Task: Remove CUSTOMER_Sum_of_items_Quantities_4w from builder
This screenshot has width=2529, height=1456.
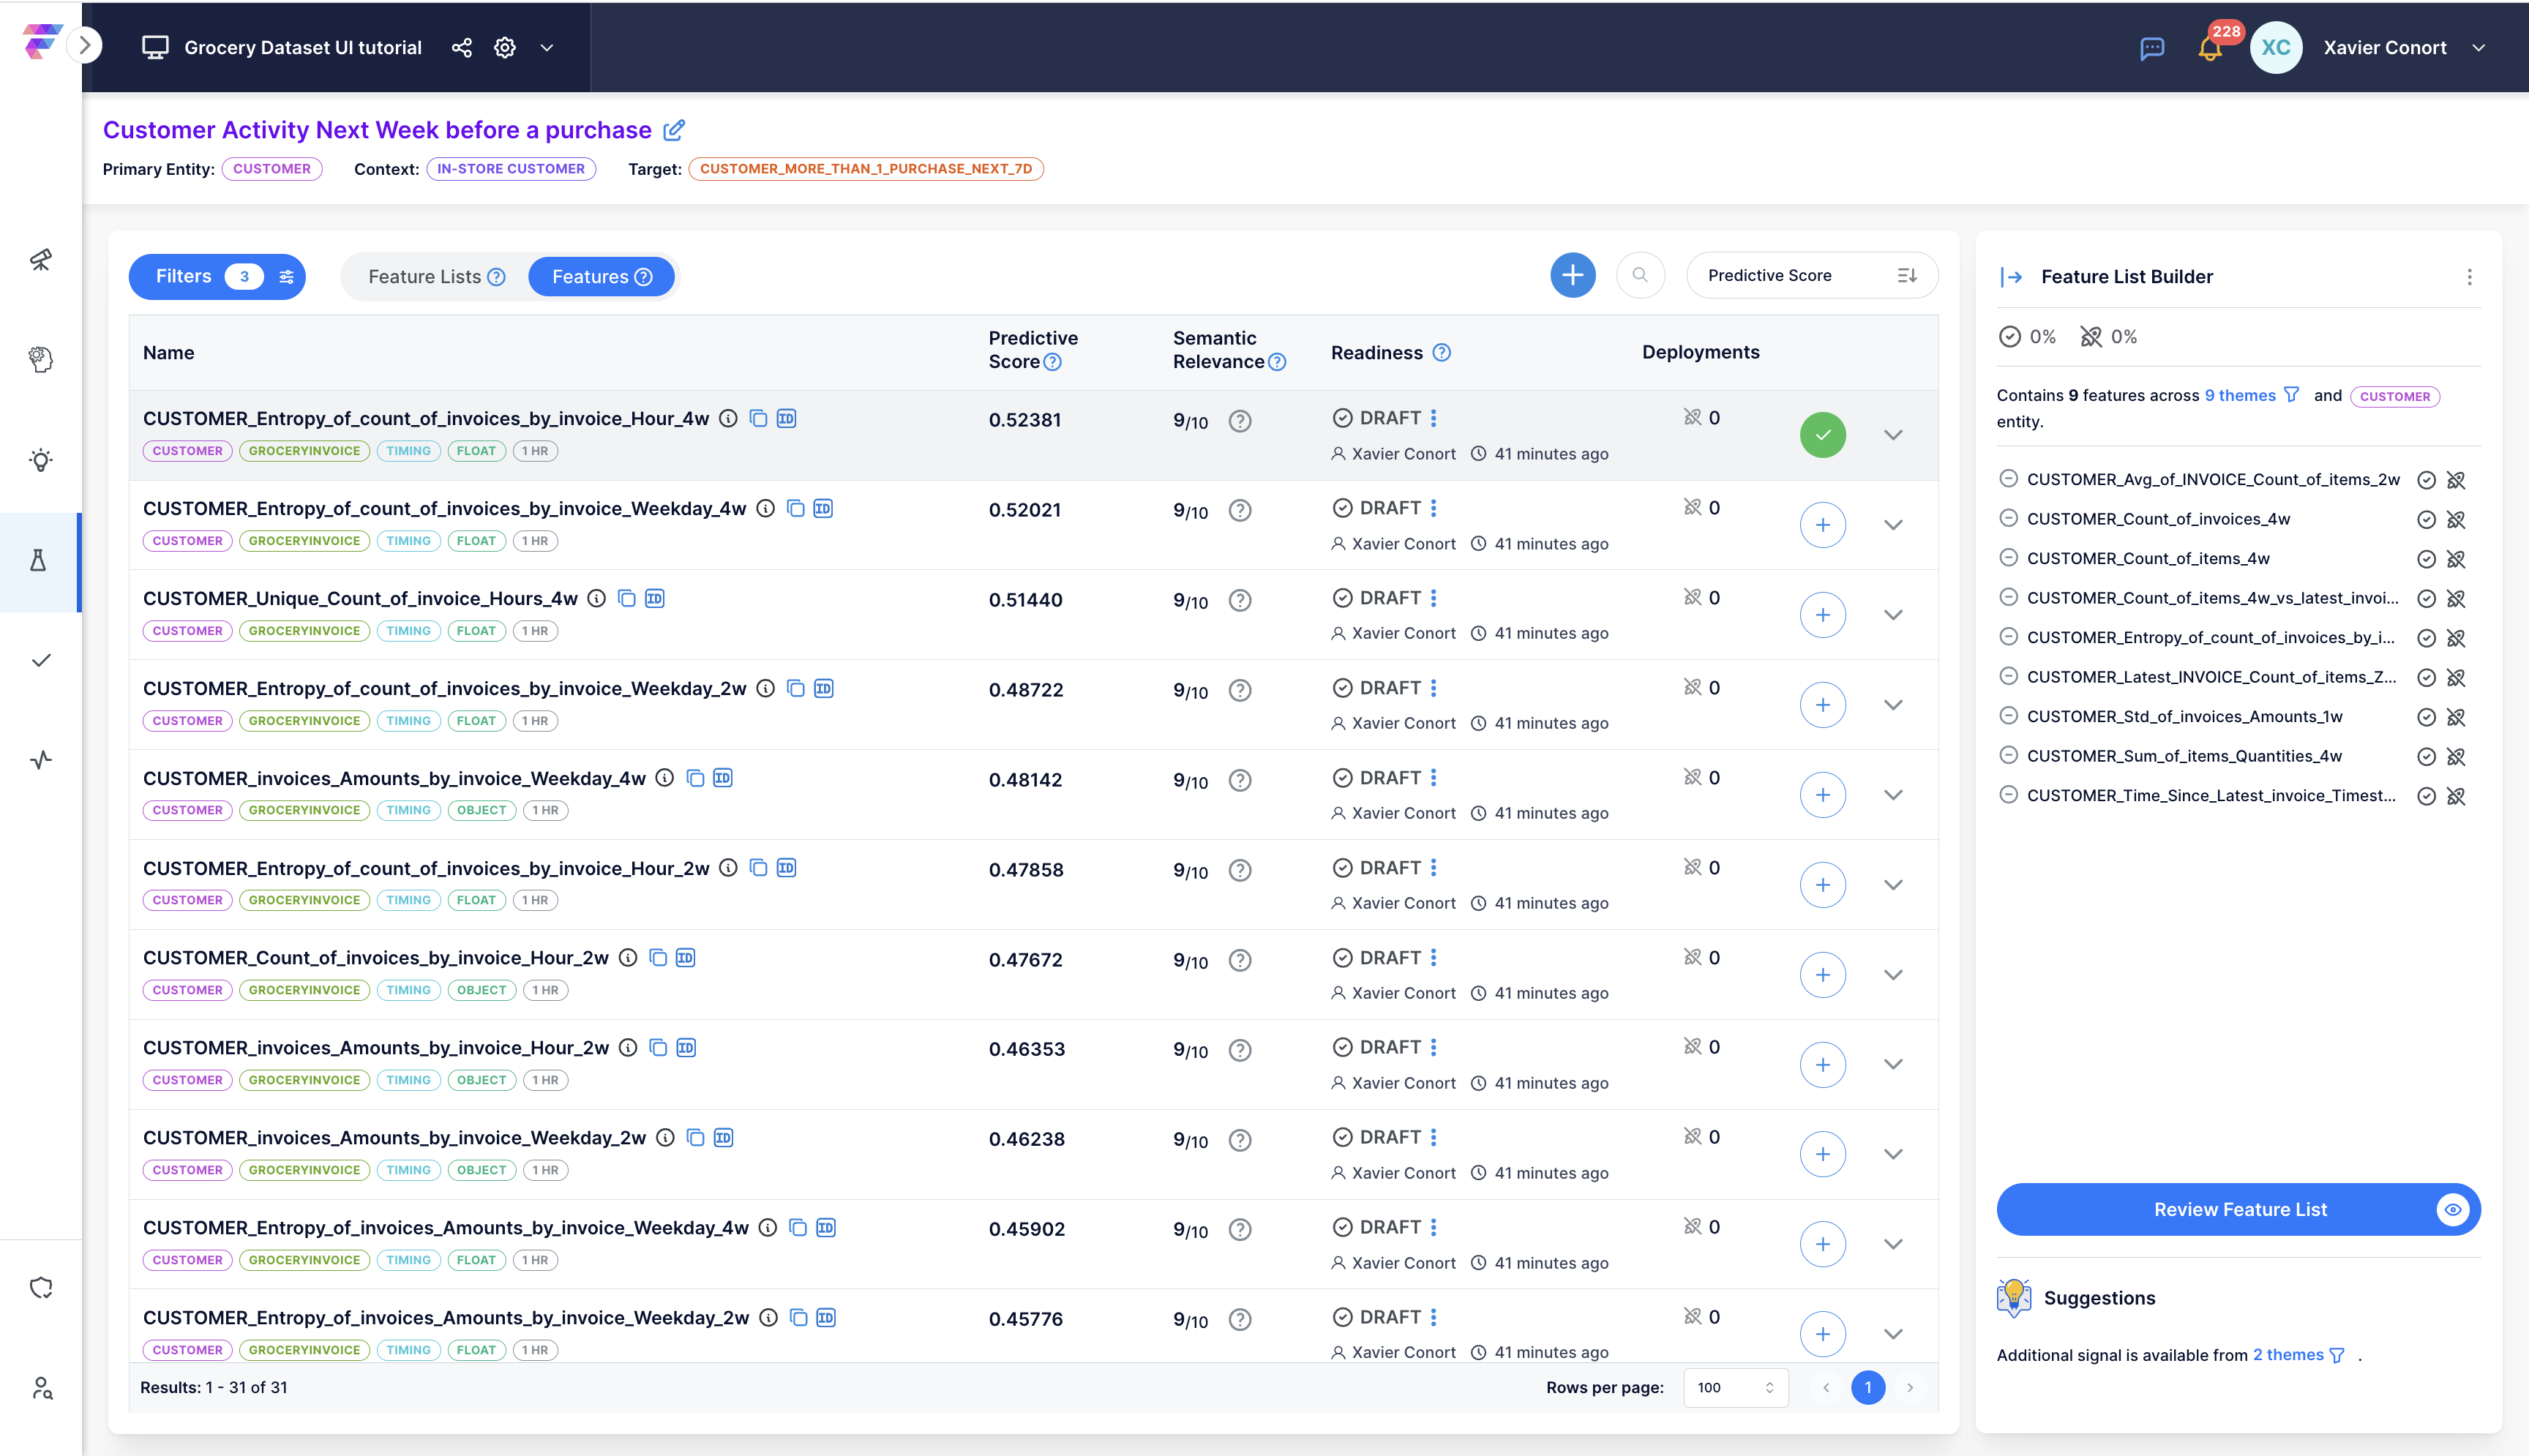Action: click(2008, 754)
